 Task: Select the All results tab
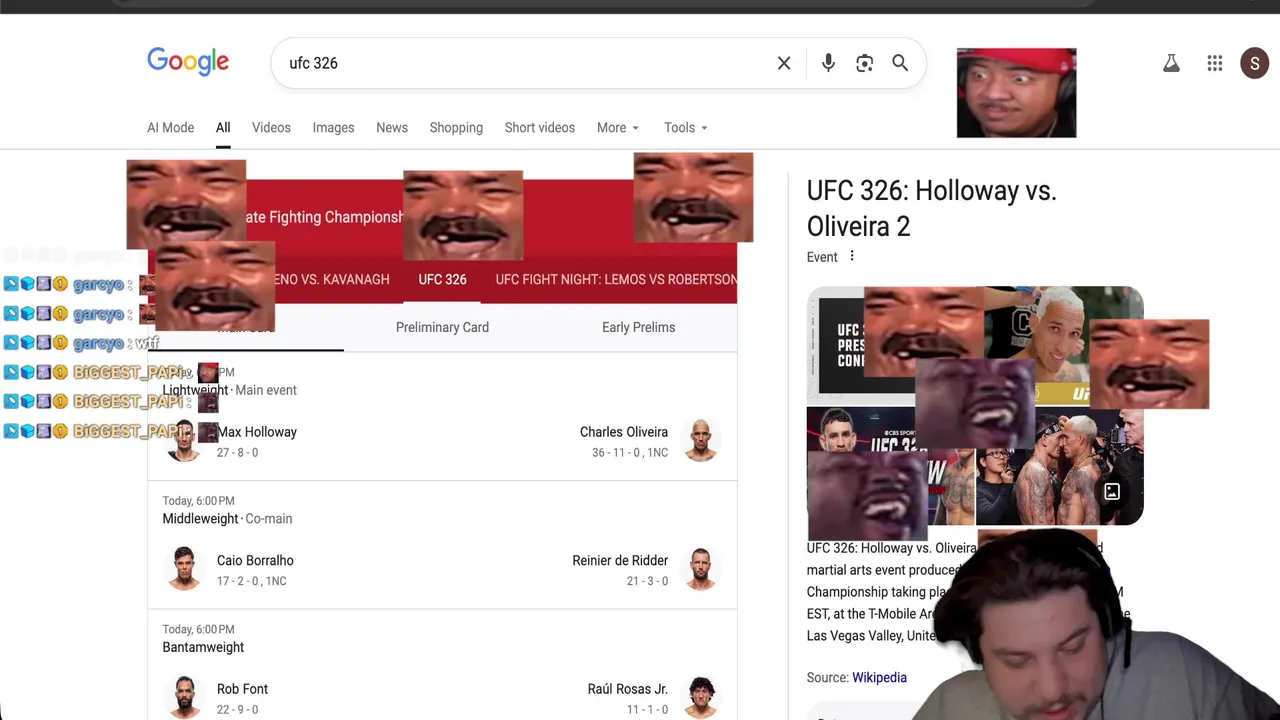click(x=223, y=128)
